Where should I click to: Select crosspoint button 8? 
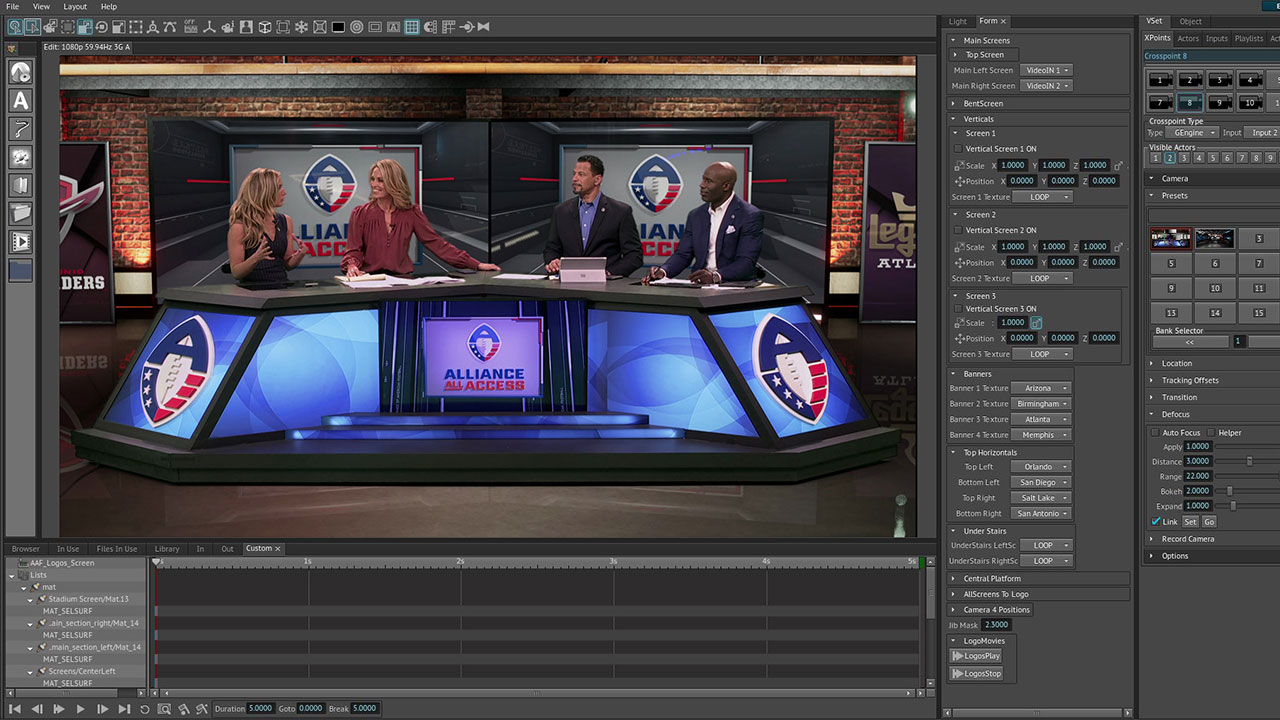click(x=1190, y=102)
